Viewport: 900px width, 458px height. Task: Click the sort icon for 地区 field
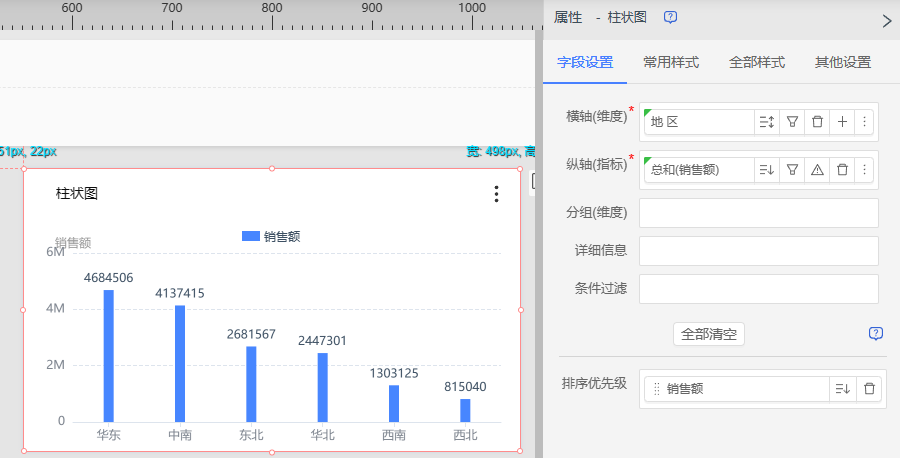coord(767,122)
